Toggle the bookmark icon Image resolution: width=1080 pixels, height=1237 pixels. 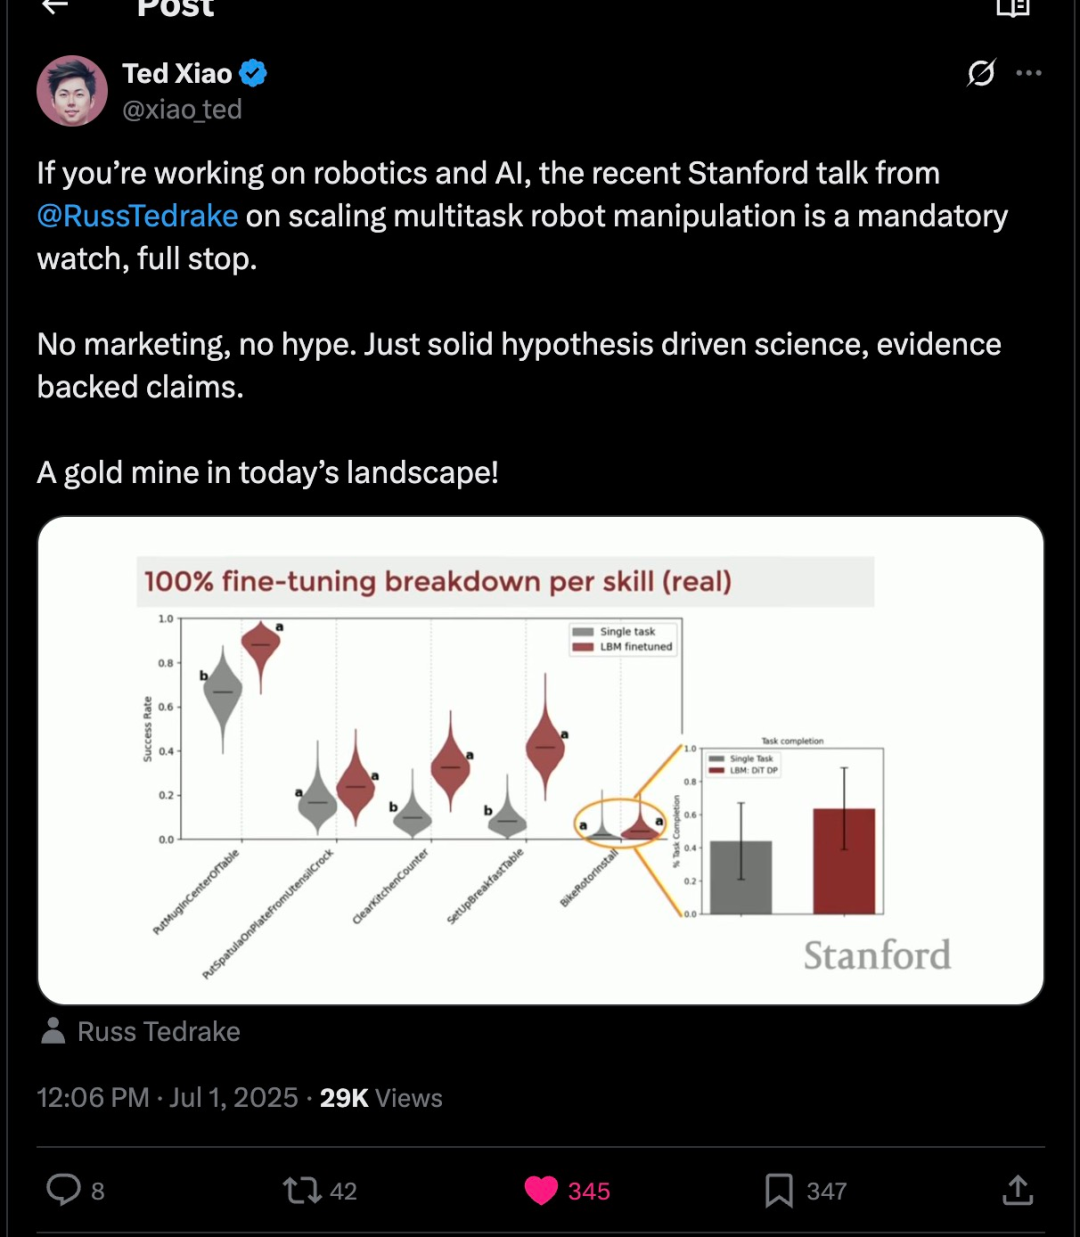pos(778,1190)
